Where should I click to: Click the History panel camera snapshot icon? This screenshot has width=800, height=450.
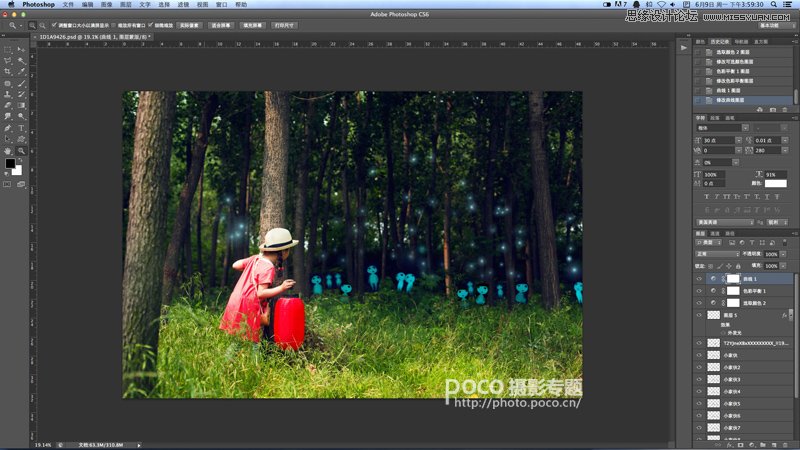772,110
